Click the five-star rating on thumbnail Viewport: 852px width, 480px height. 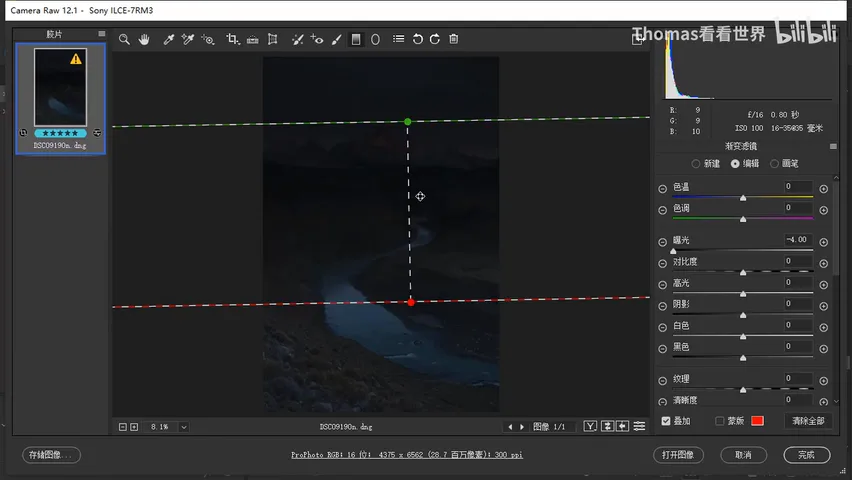click(x=60, y=133)
